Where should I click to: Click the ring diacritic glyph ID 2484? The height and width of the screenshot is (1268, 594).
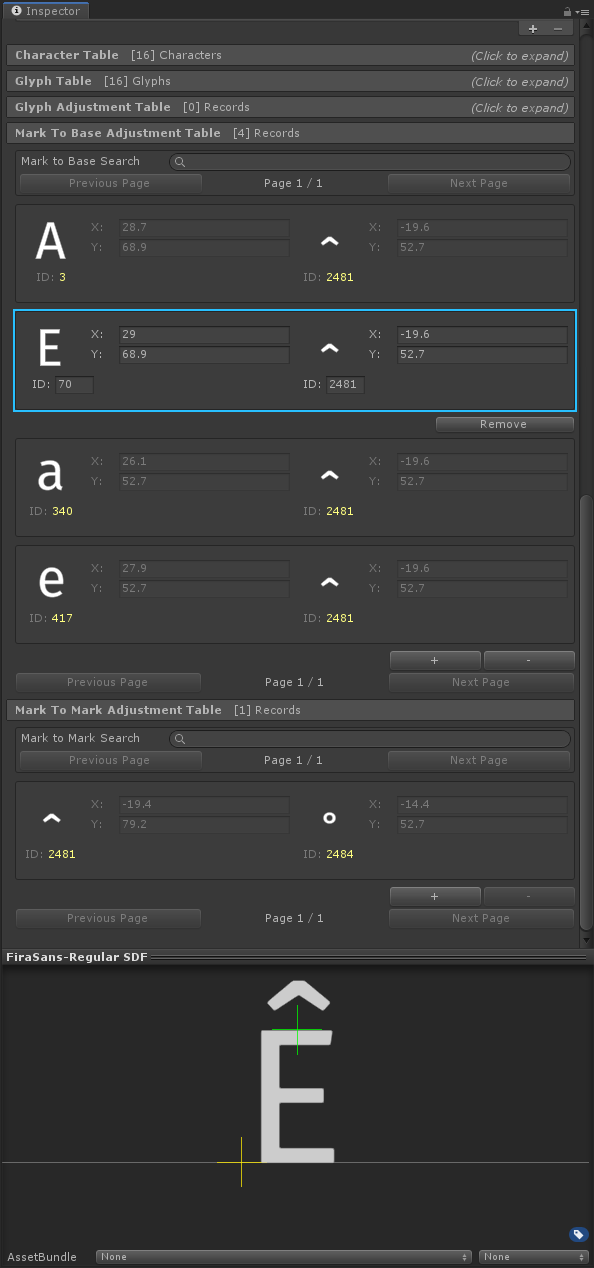click(330, 817)
